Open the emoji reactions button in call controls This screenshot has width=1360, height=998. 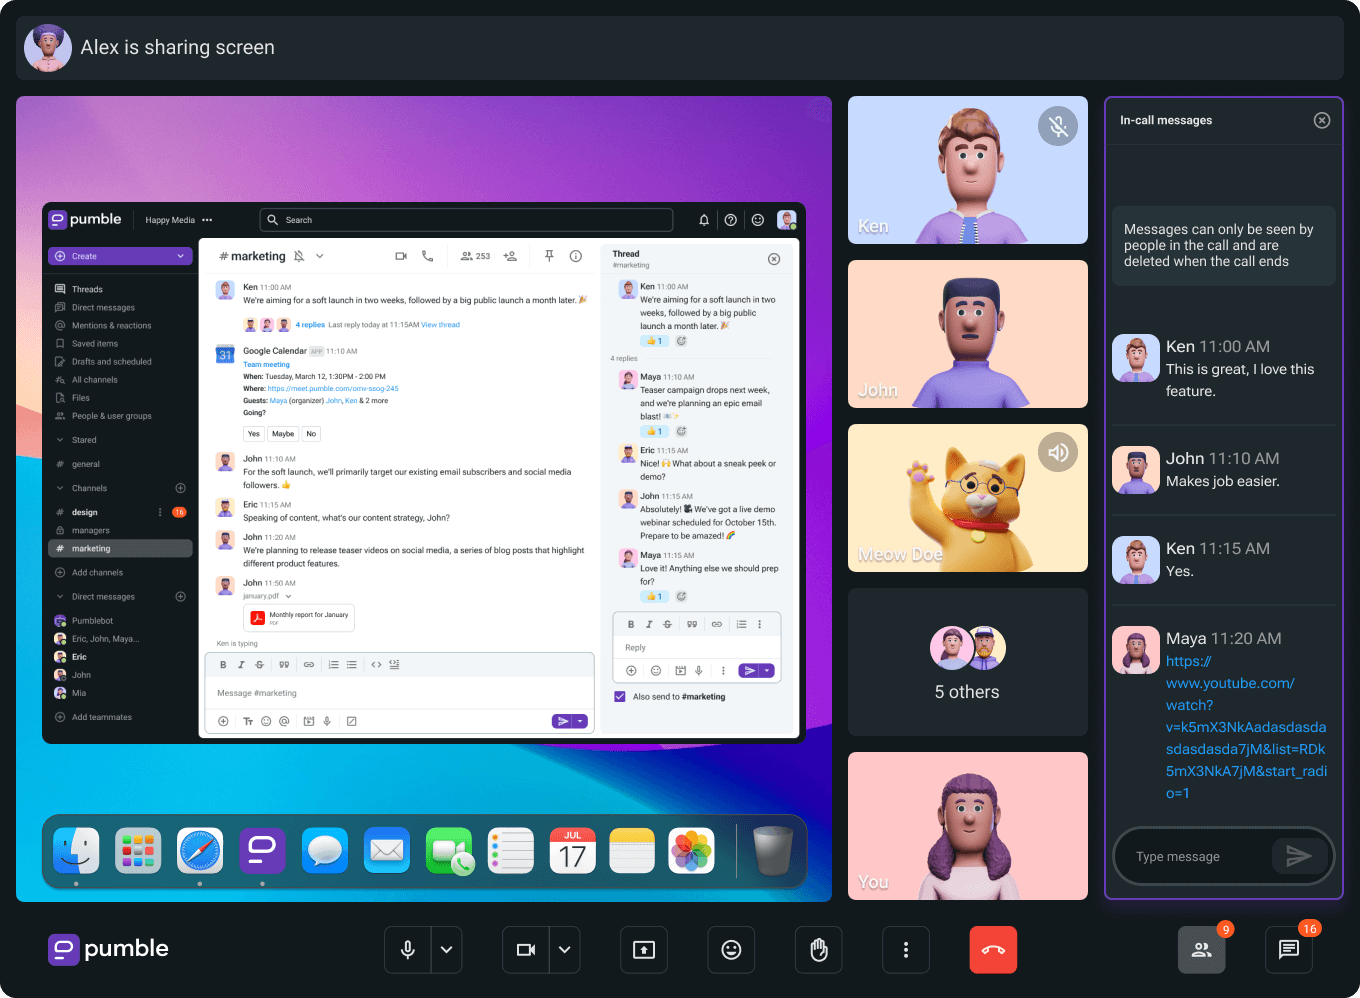click(x=732, y=949)
